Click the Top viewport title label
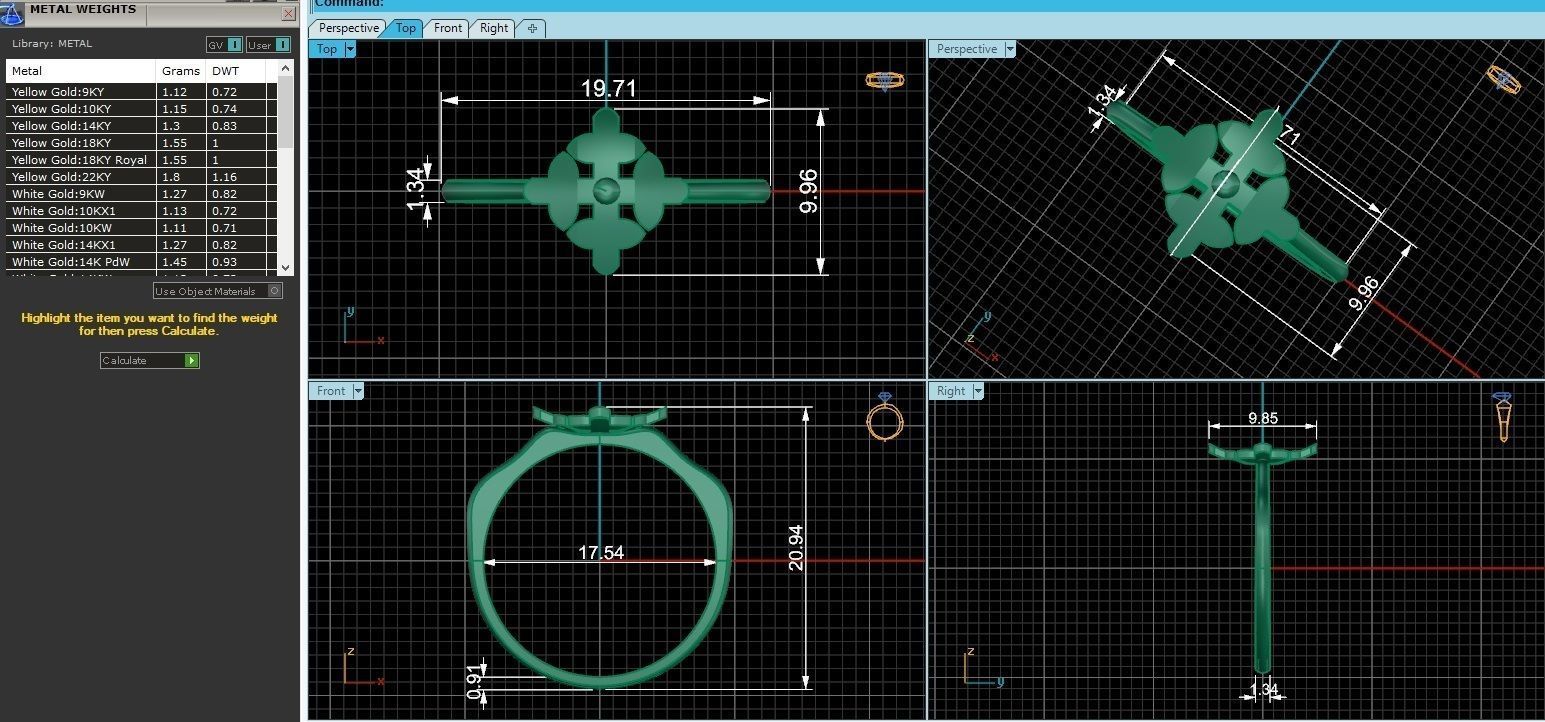Image resolution: width=1545 pixels, height=722 pixels. 327,49
